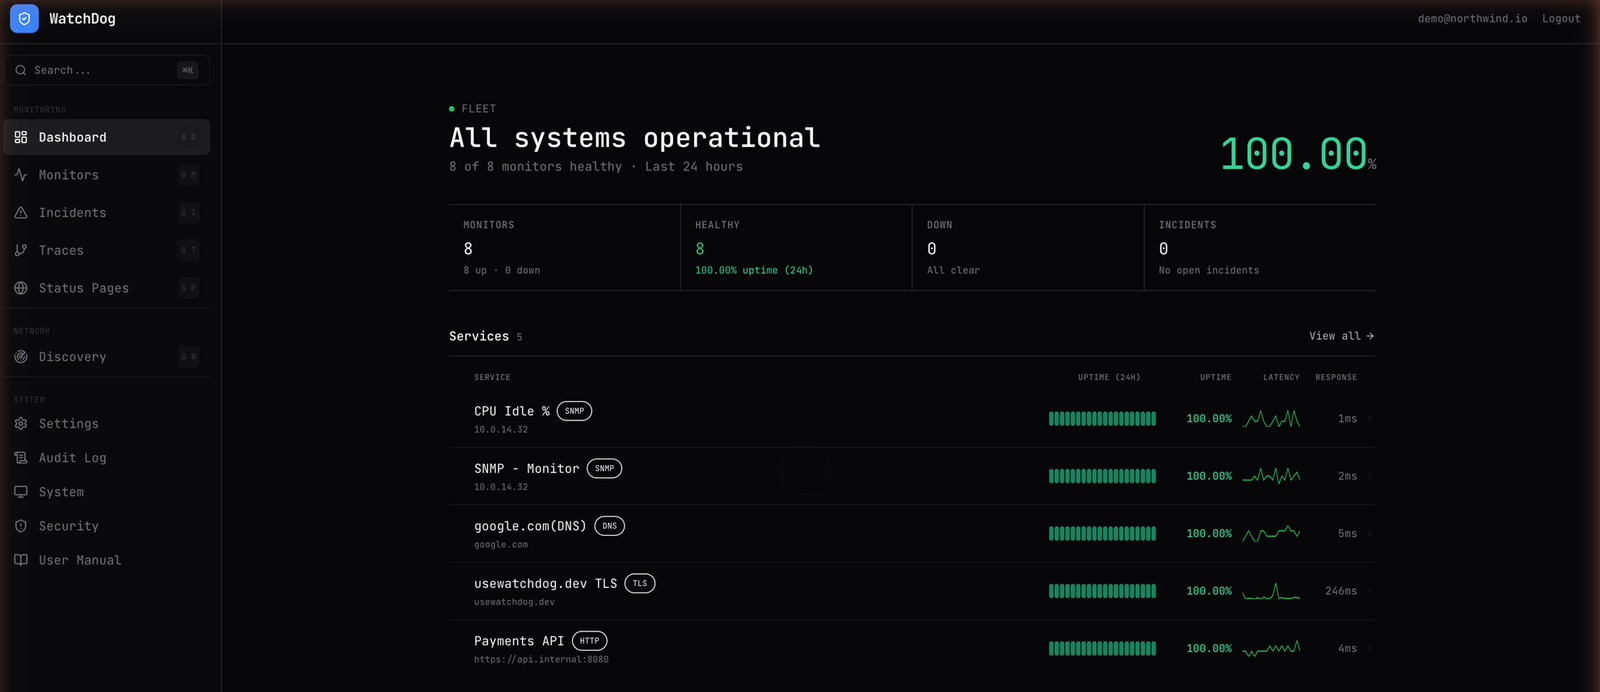The height and width of the screenshot is (692, 1600).
Task: Click the TLS badge on usewatchdog.dev TLS
Action: tap(640, 583)
